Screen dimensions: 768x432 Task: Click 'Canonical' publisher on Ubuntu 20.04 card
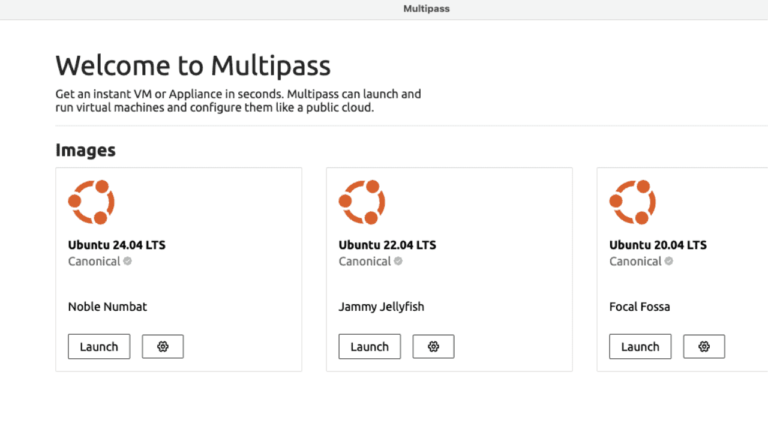coord(635,261)
